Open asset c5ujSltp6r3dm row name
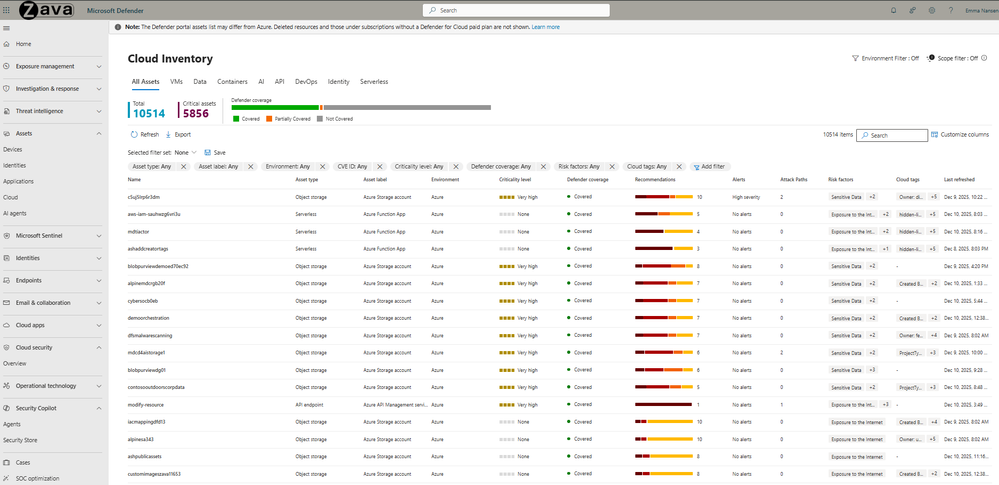The width and height of the screenshot is (999, 485). 144,198
